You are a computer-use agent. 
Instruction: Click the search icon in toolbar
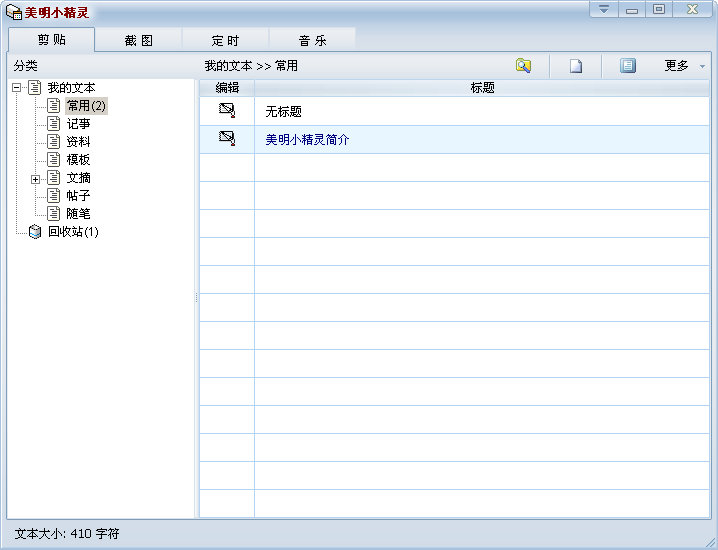523,65
